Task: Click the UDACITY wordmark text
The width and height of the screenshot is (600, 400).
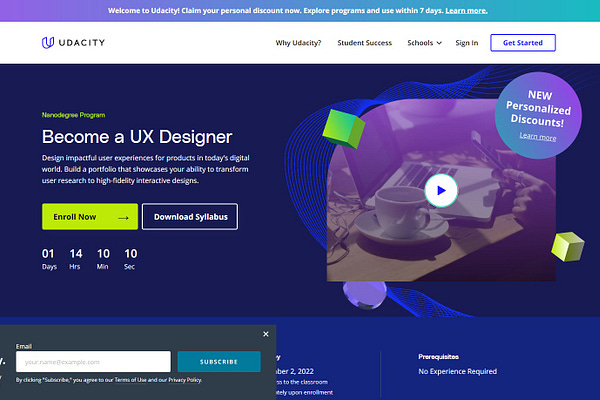Action: [82, 42]
